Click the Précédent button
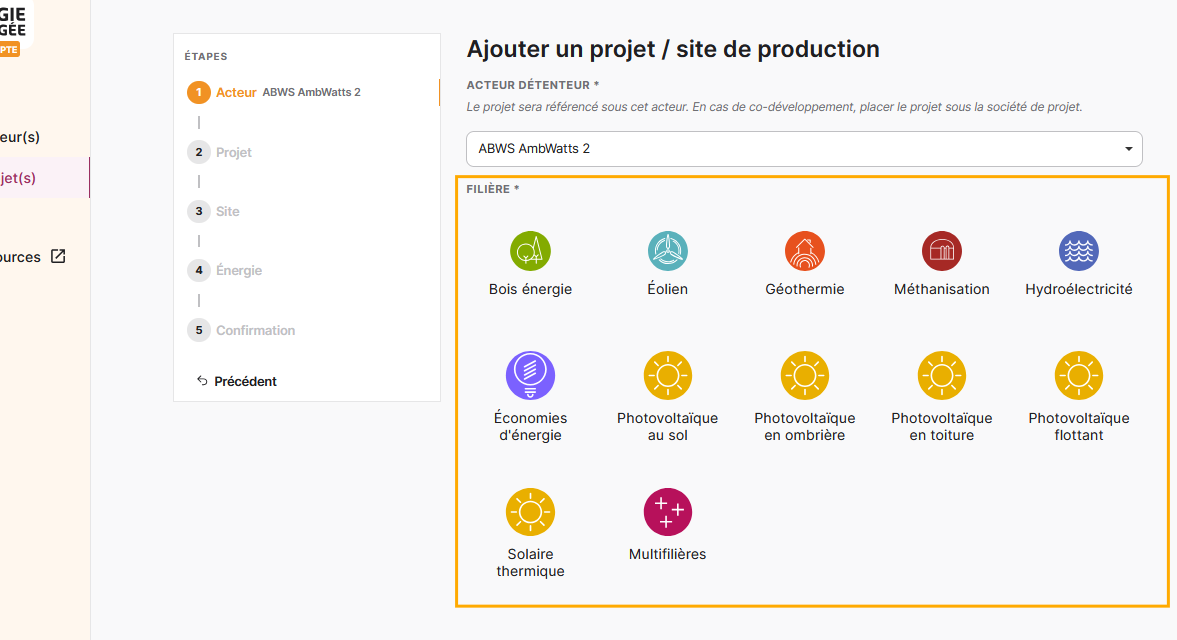 (x=236, y=381)
